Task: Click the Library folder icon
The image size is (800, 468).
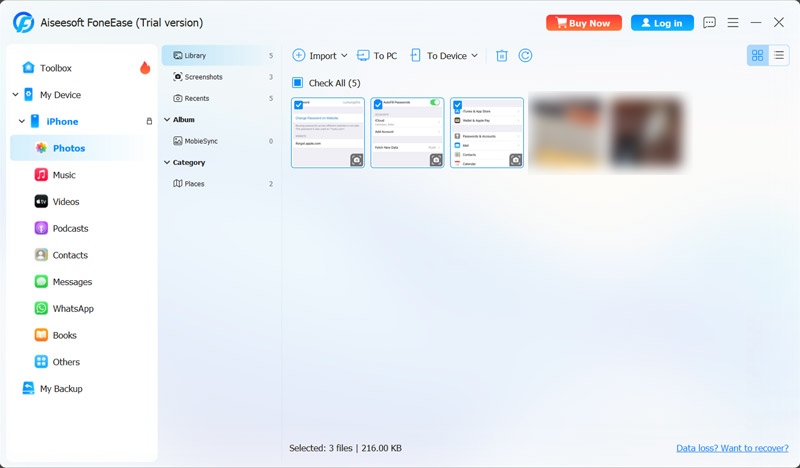Action: pyautogui.click(x=178, y=55)
